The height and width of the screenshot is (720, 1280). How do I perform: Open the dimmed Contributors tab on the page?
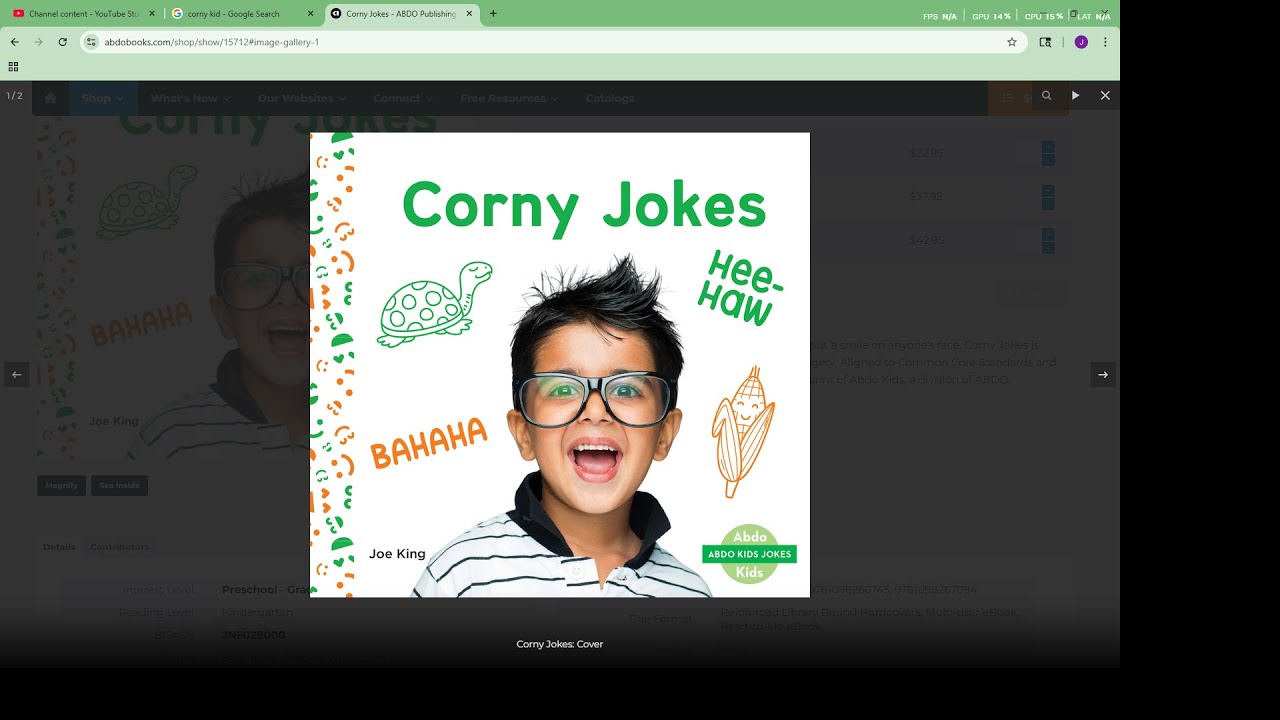point(120,547)
